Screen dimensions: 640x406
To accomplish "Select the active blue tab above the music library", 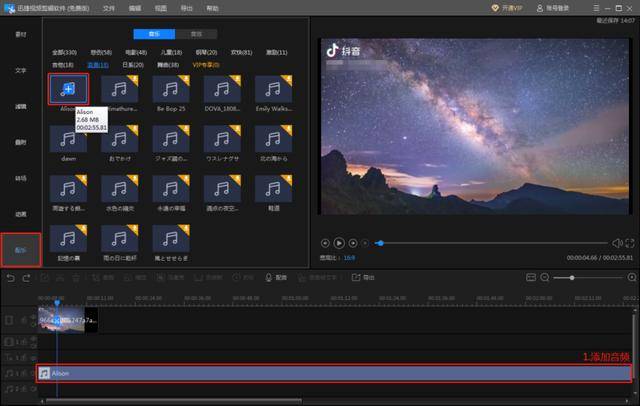I will tap(154, 34).
